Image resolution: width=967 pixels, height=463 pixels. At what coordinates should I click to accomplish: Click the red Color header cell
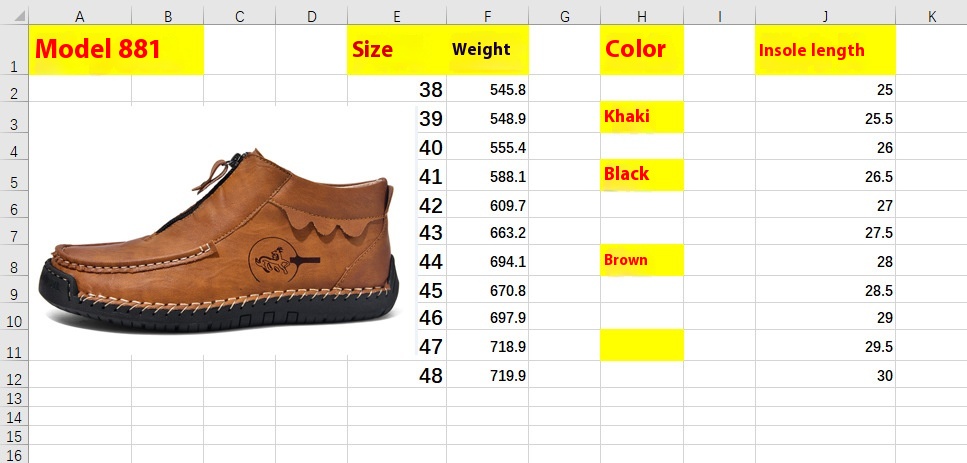(x=641, y=49)
